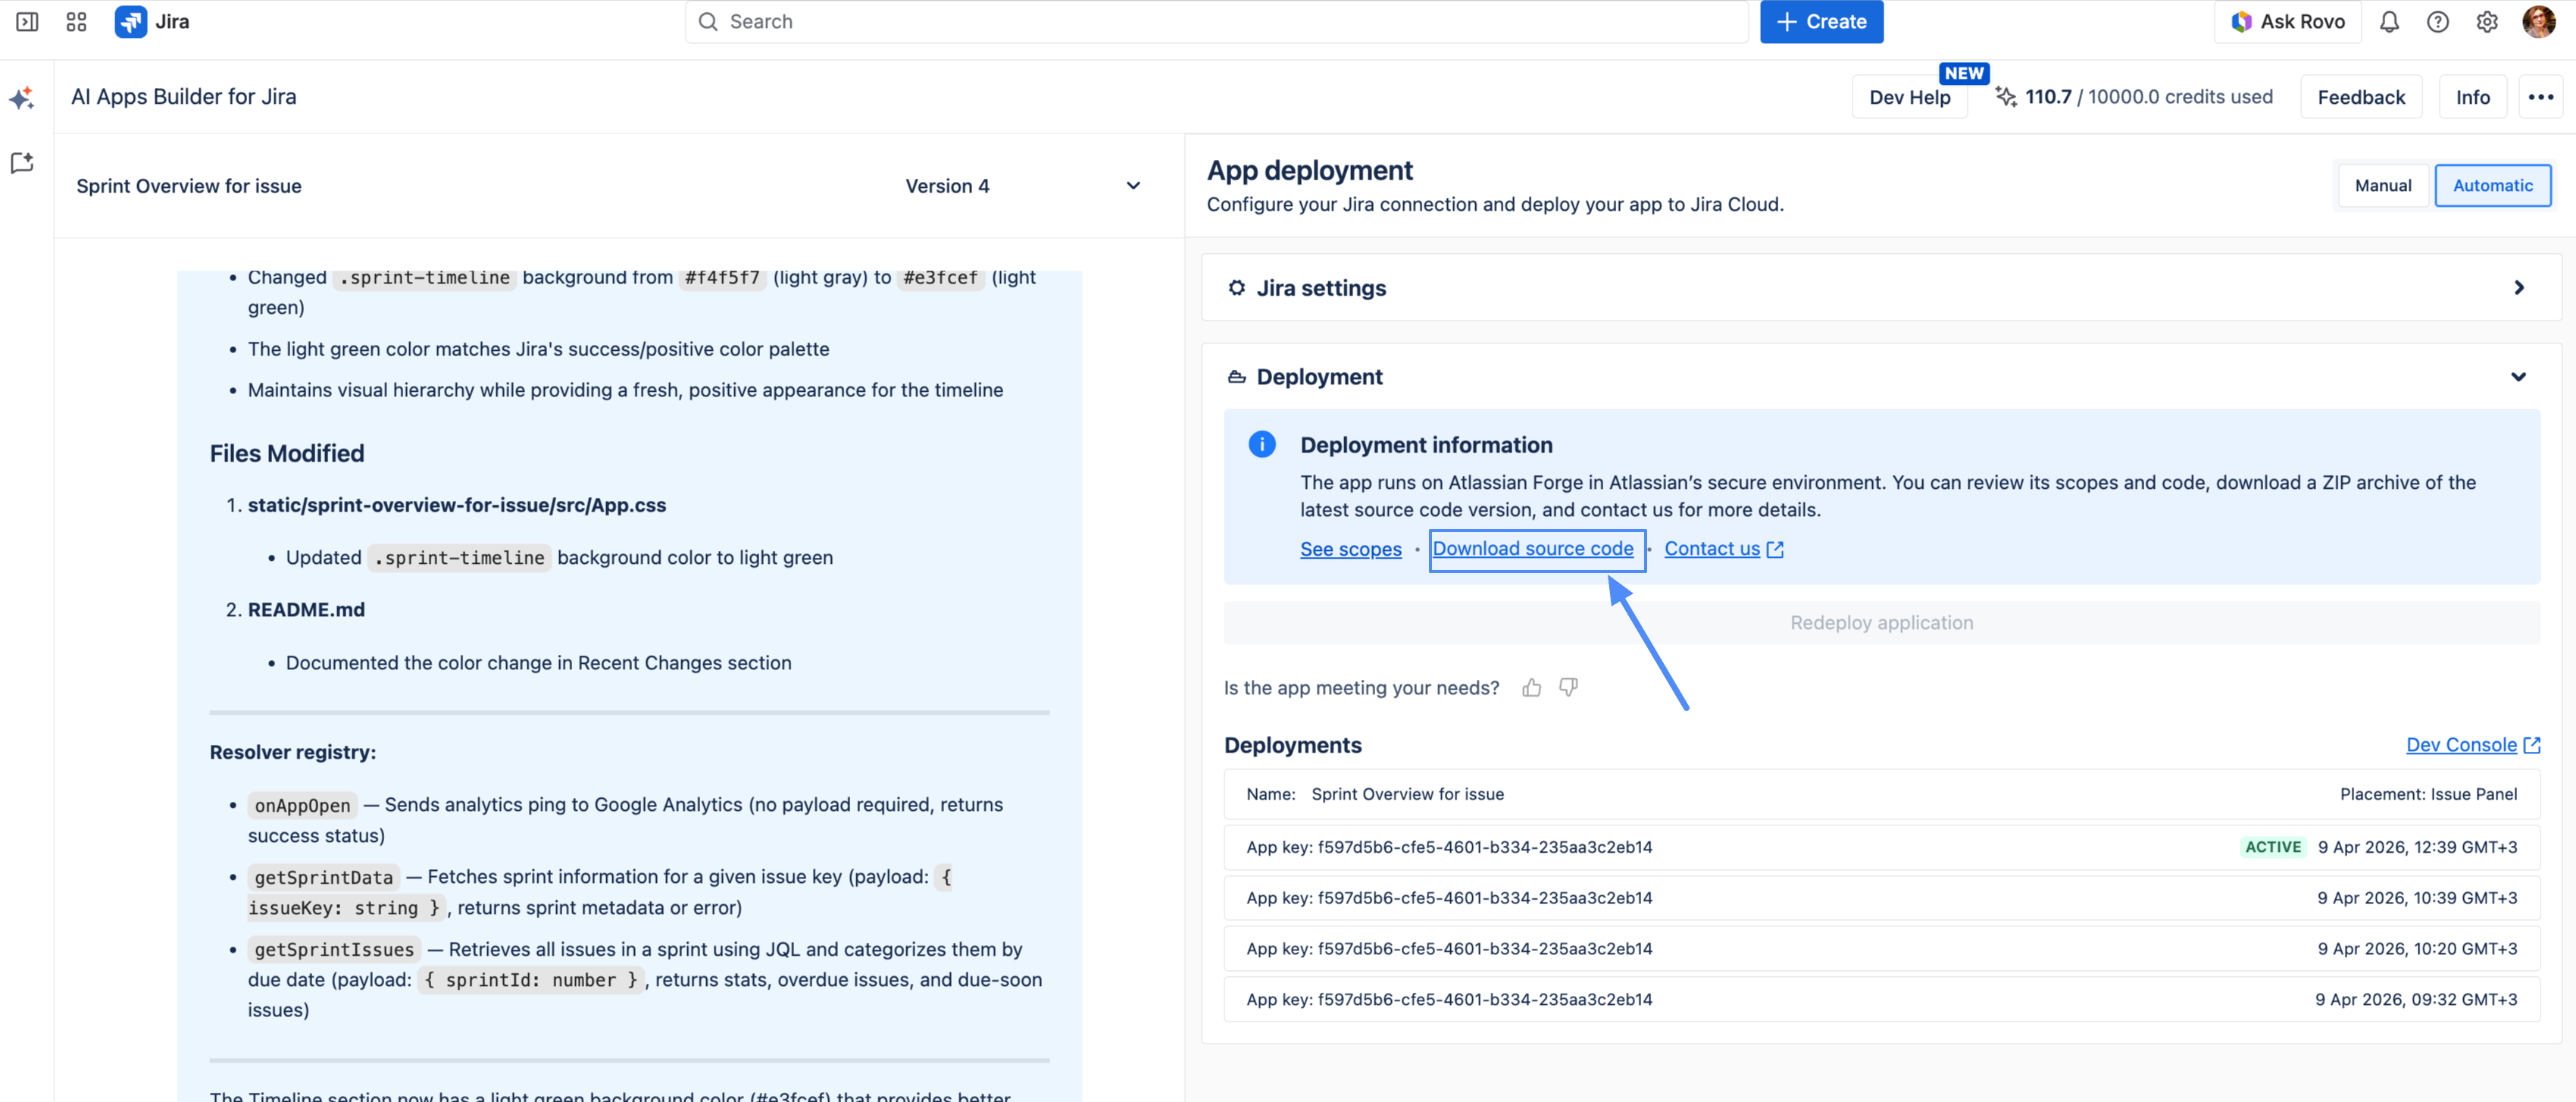Expand the Jira settings section
The width and height of the screenshot is (2576, 1102).
[x=2518, y=288]
